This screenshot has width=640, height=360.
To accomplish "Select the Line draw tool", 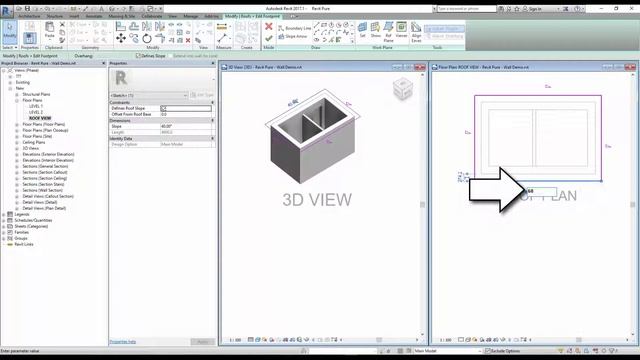I will pos(317,25).
